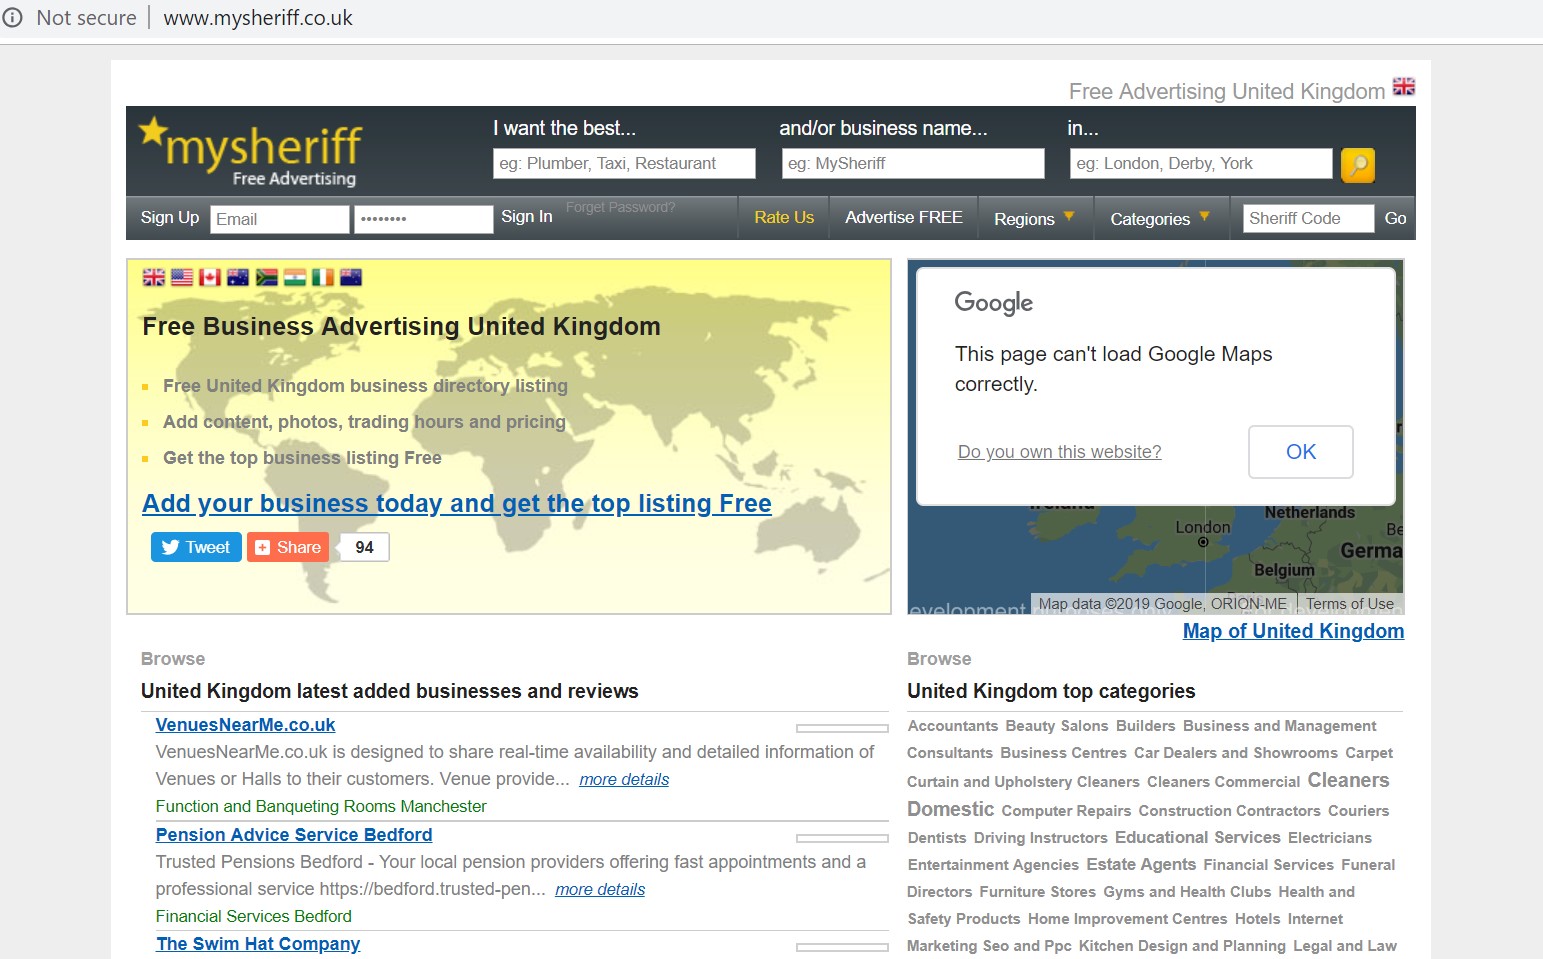This screenshot has width=1543, height=959.
Task: Open Financial Services Bedford category link
Action: click(254, 916)
